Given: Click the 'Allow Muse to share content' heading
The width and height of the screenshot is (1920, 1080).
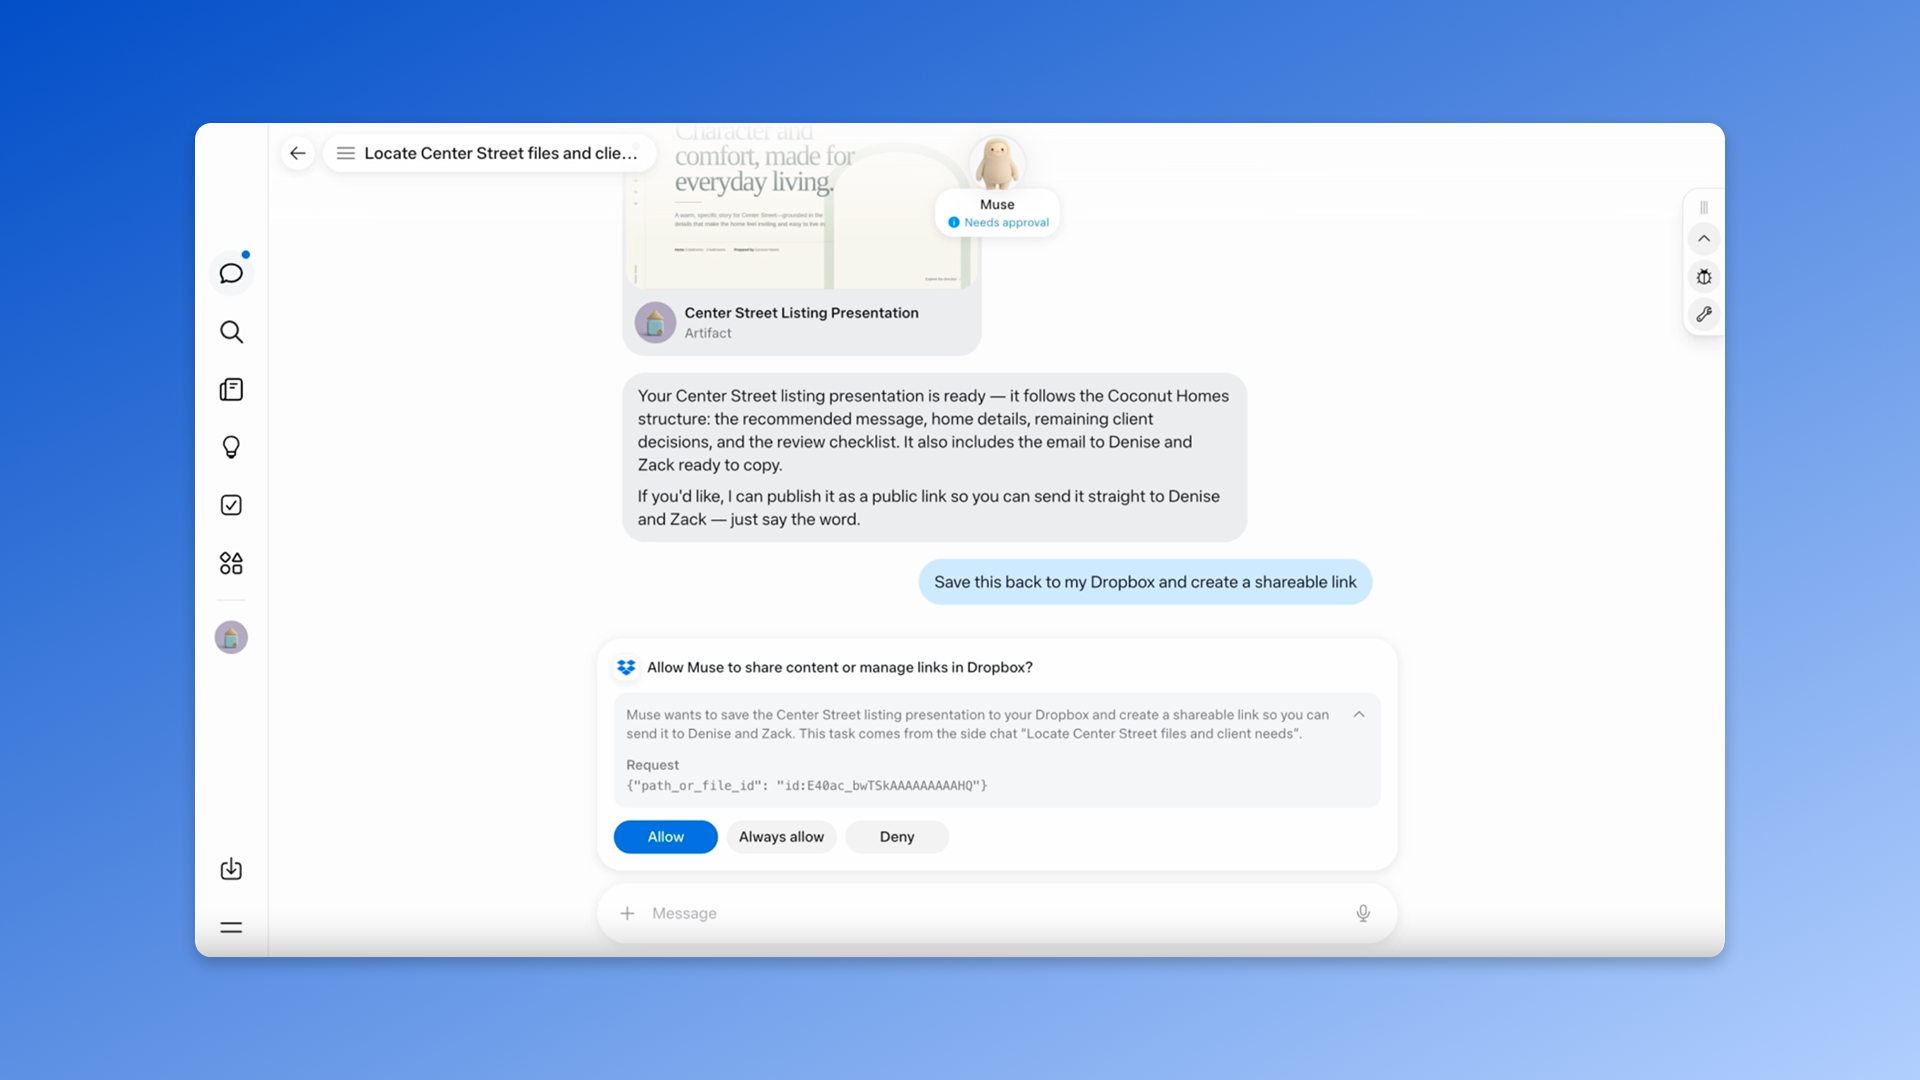Looking at the screenshot, I should (840, 667).
